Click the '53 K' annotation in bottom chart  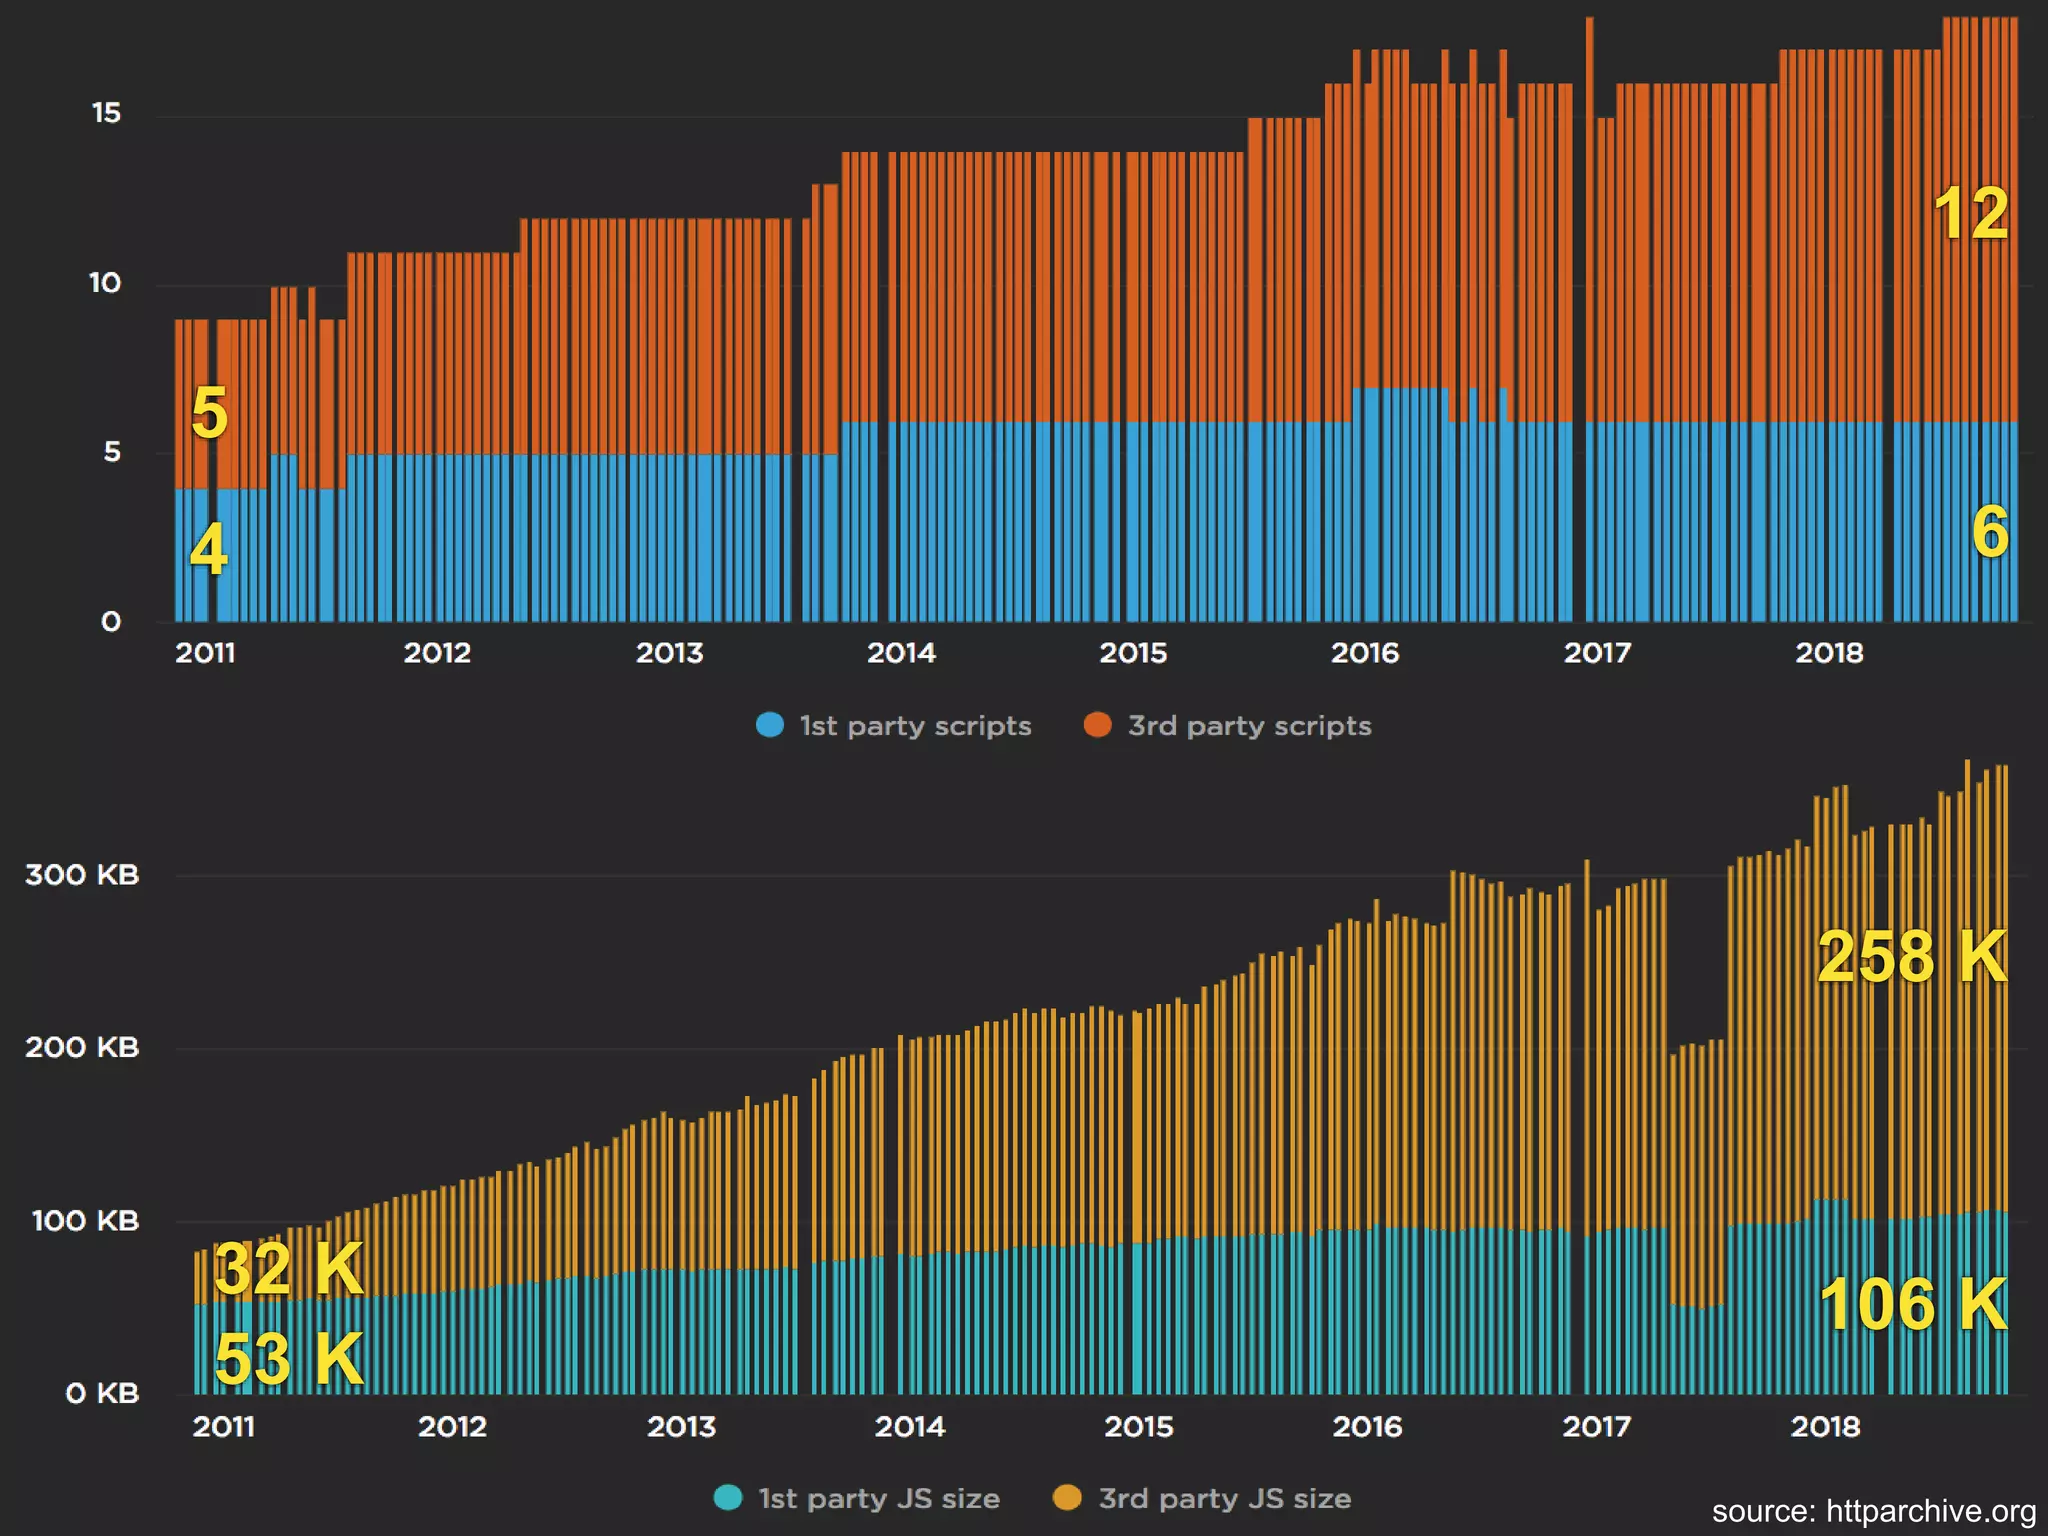coord(289,1359)
